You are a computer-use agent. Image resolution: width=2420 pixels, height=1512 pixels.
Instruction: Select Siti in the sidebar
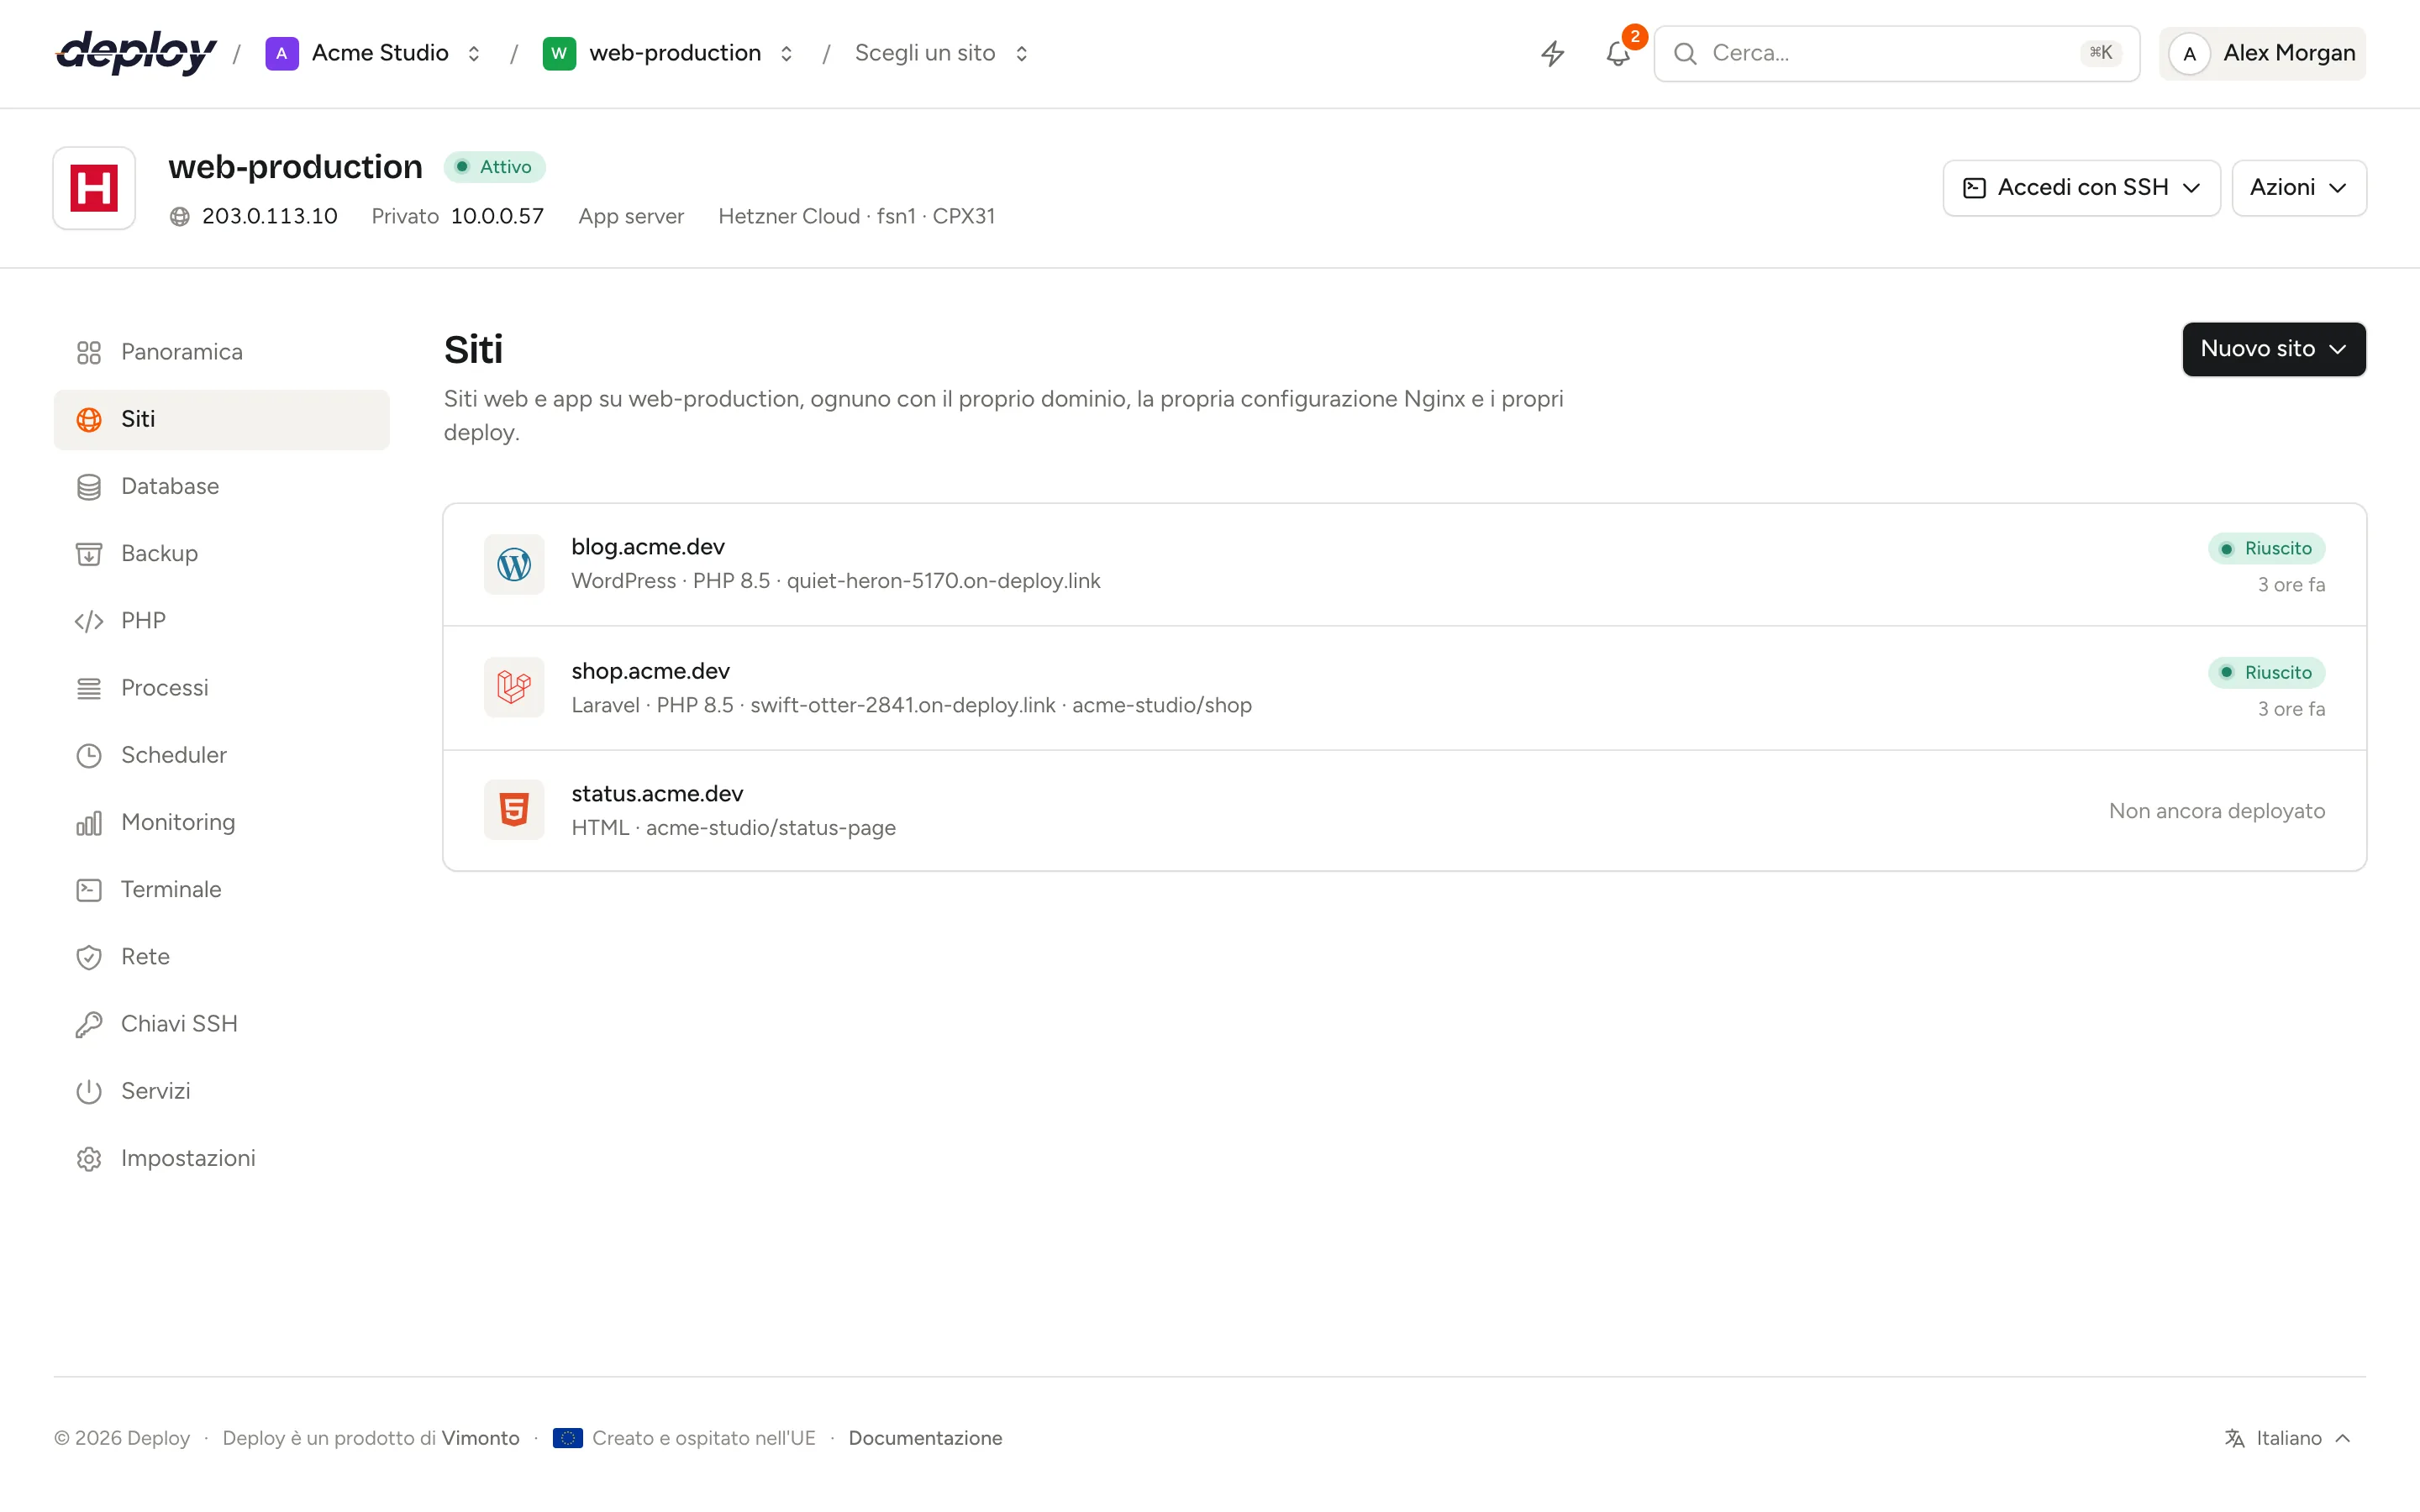[x=221, y=419]
